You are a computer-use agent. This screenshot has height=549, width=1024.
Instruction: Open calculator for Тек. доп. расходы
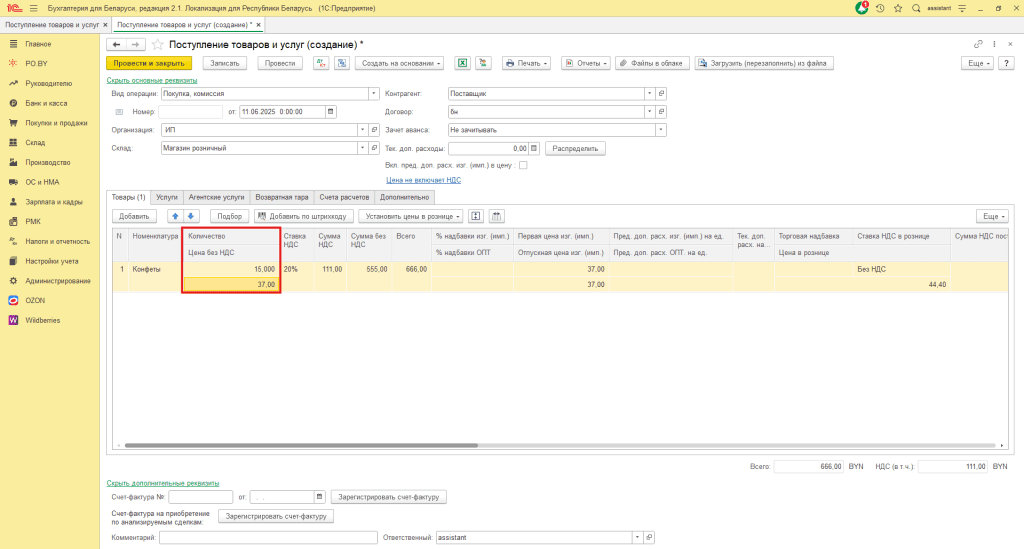click(534, 148)
